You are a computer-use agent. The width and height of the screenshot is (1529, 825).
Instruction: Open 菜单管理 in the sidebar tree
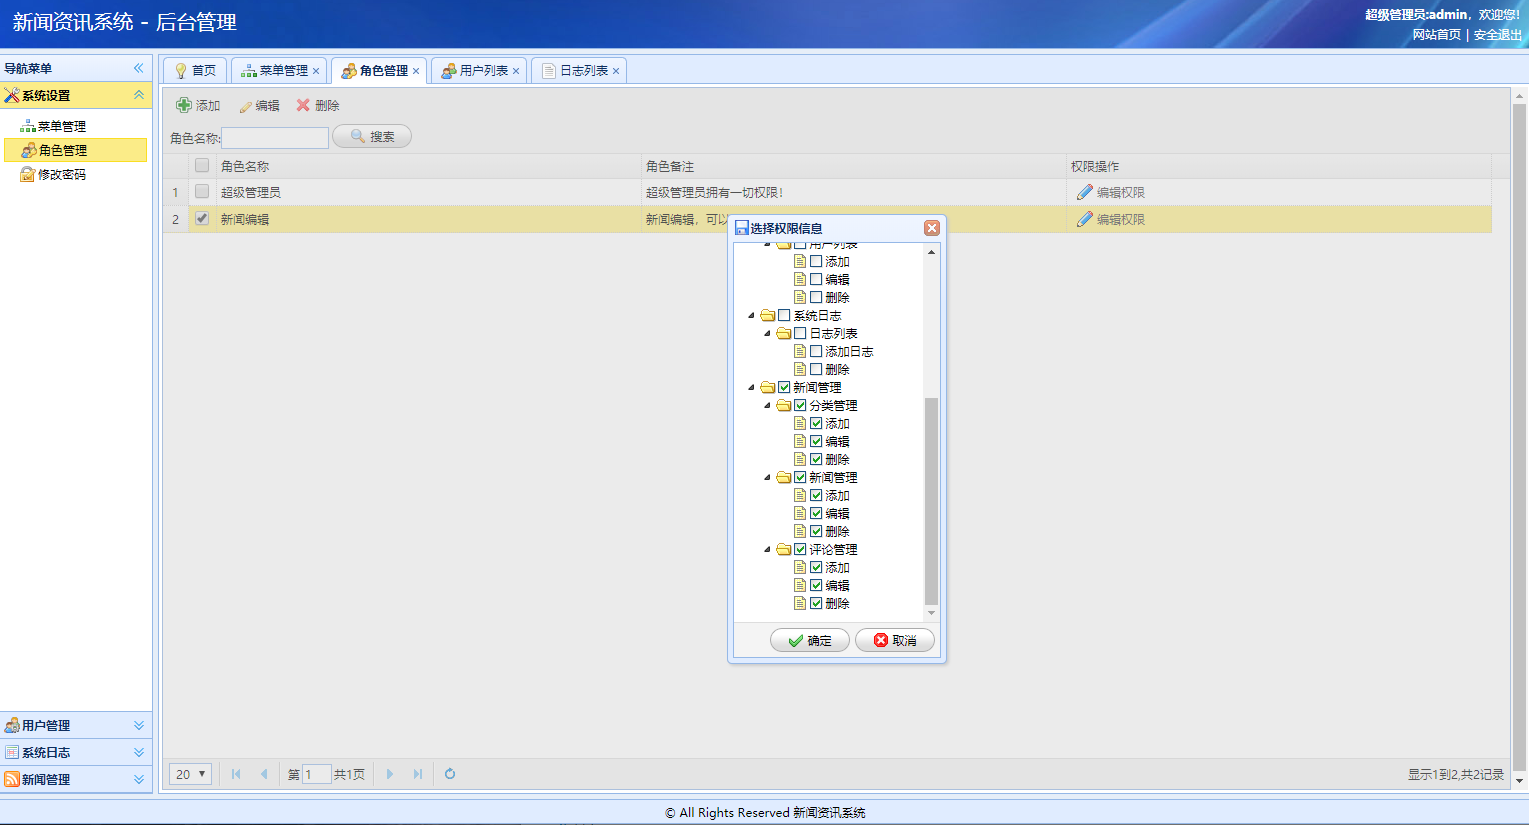pos(61,126)
